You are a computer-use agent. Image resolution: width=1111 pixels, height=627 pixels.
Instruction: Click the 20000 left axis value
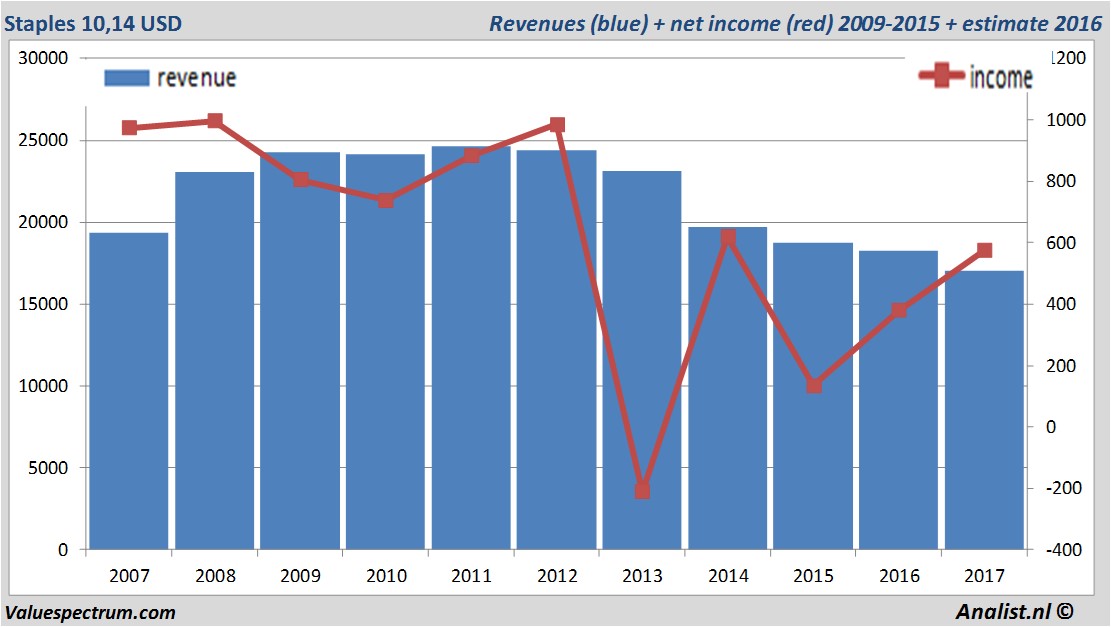click(43, 222)
